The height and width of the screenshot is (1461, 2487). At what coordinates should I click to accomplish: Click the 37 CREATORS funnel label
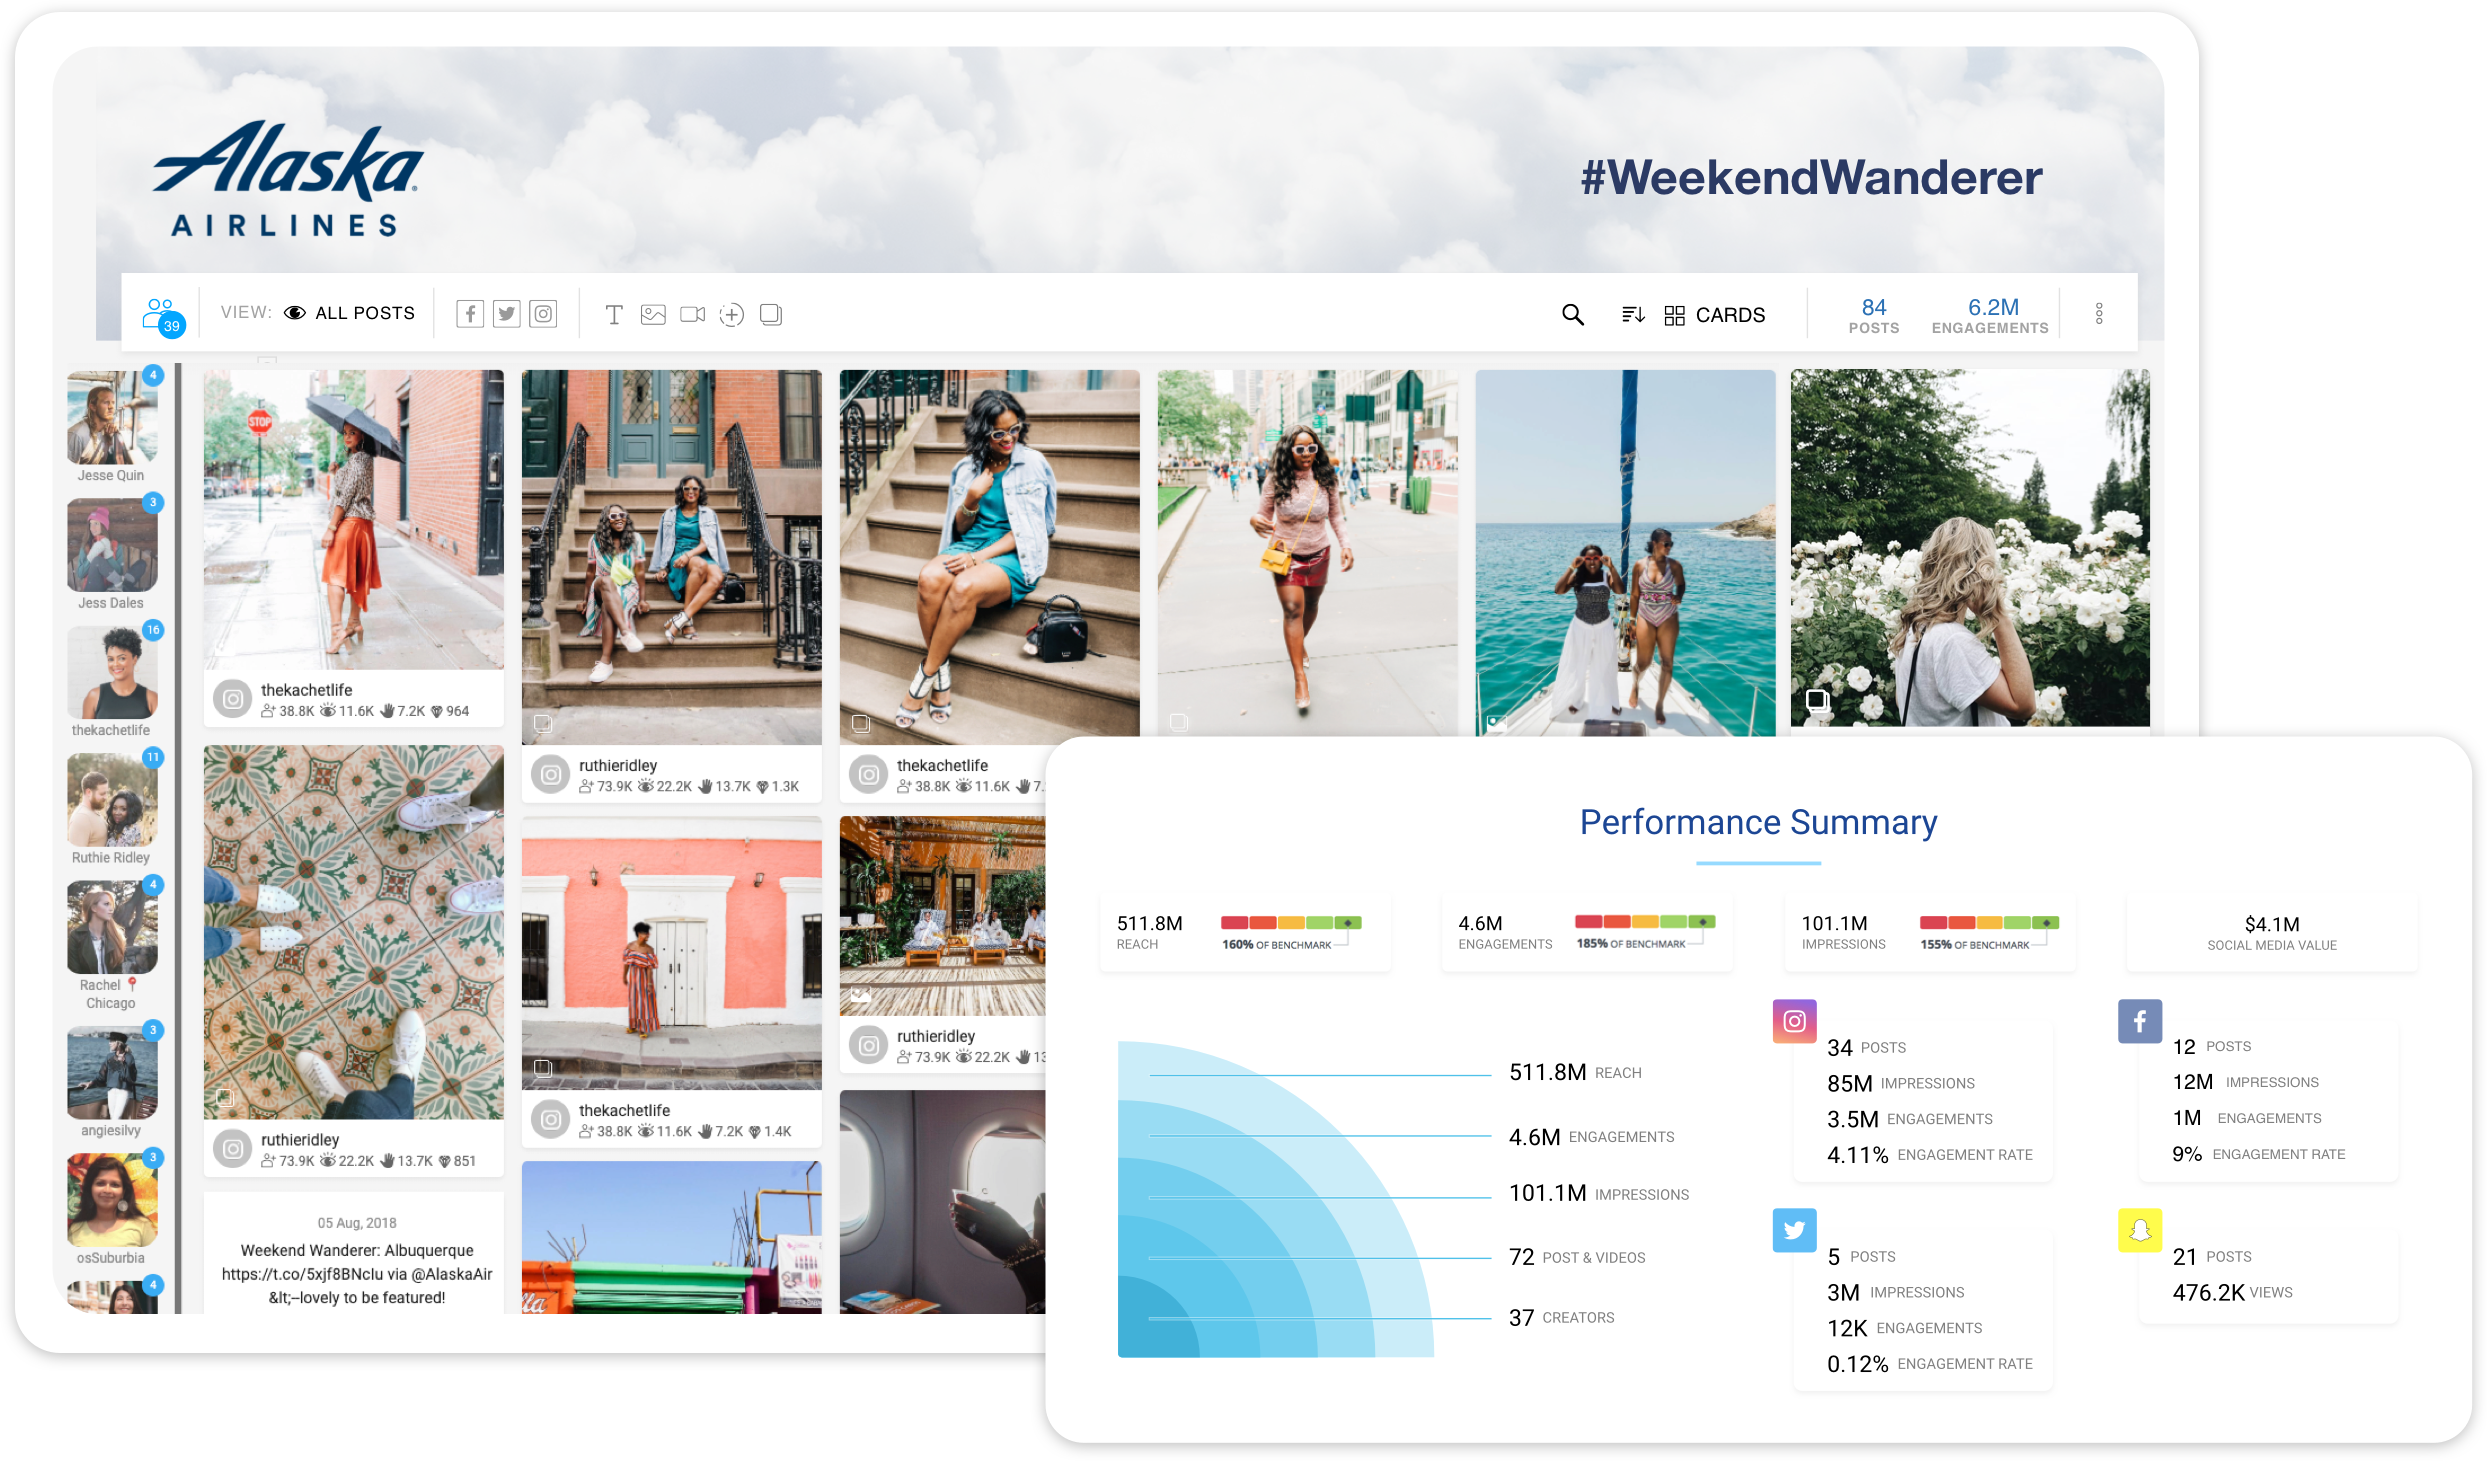click(x=1561, y=1317)
